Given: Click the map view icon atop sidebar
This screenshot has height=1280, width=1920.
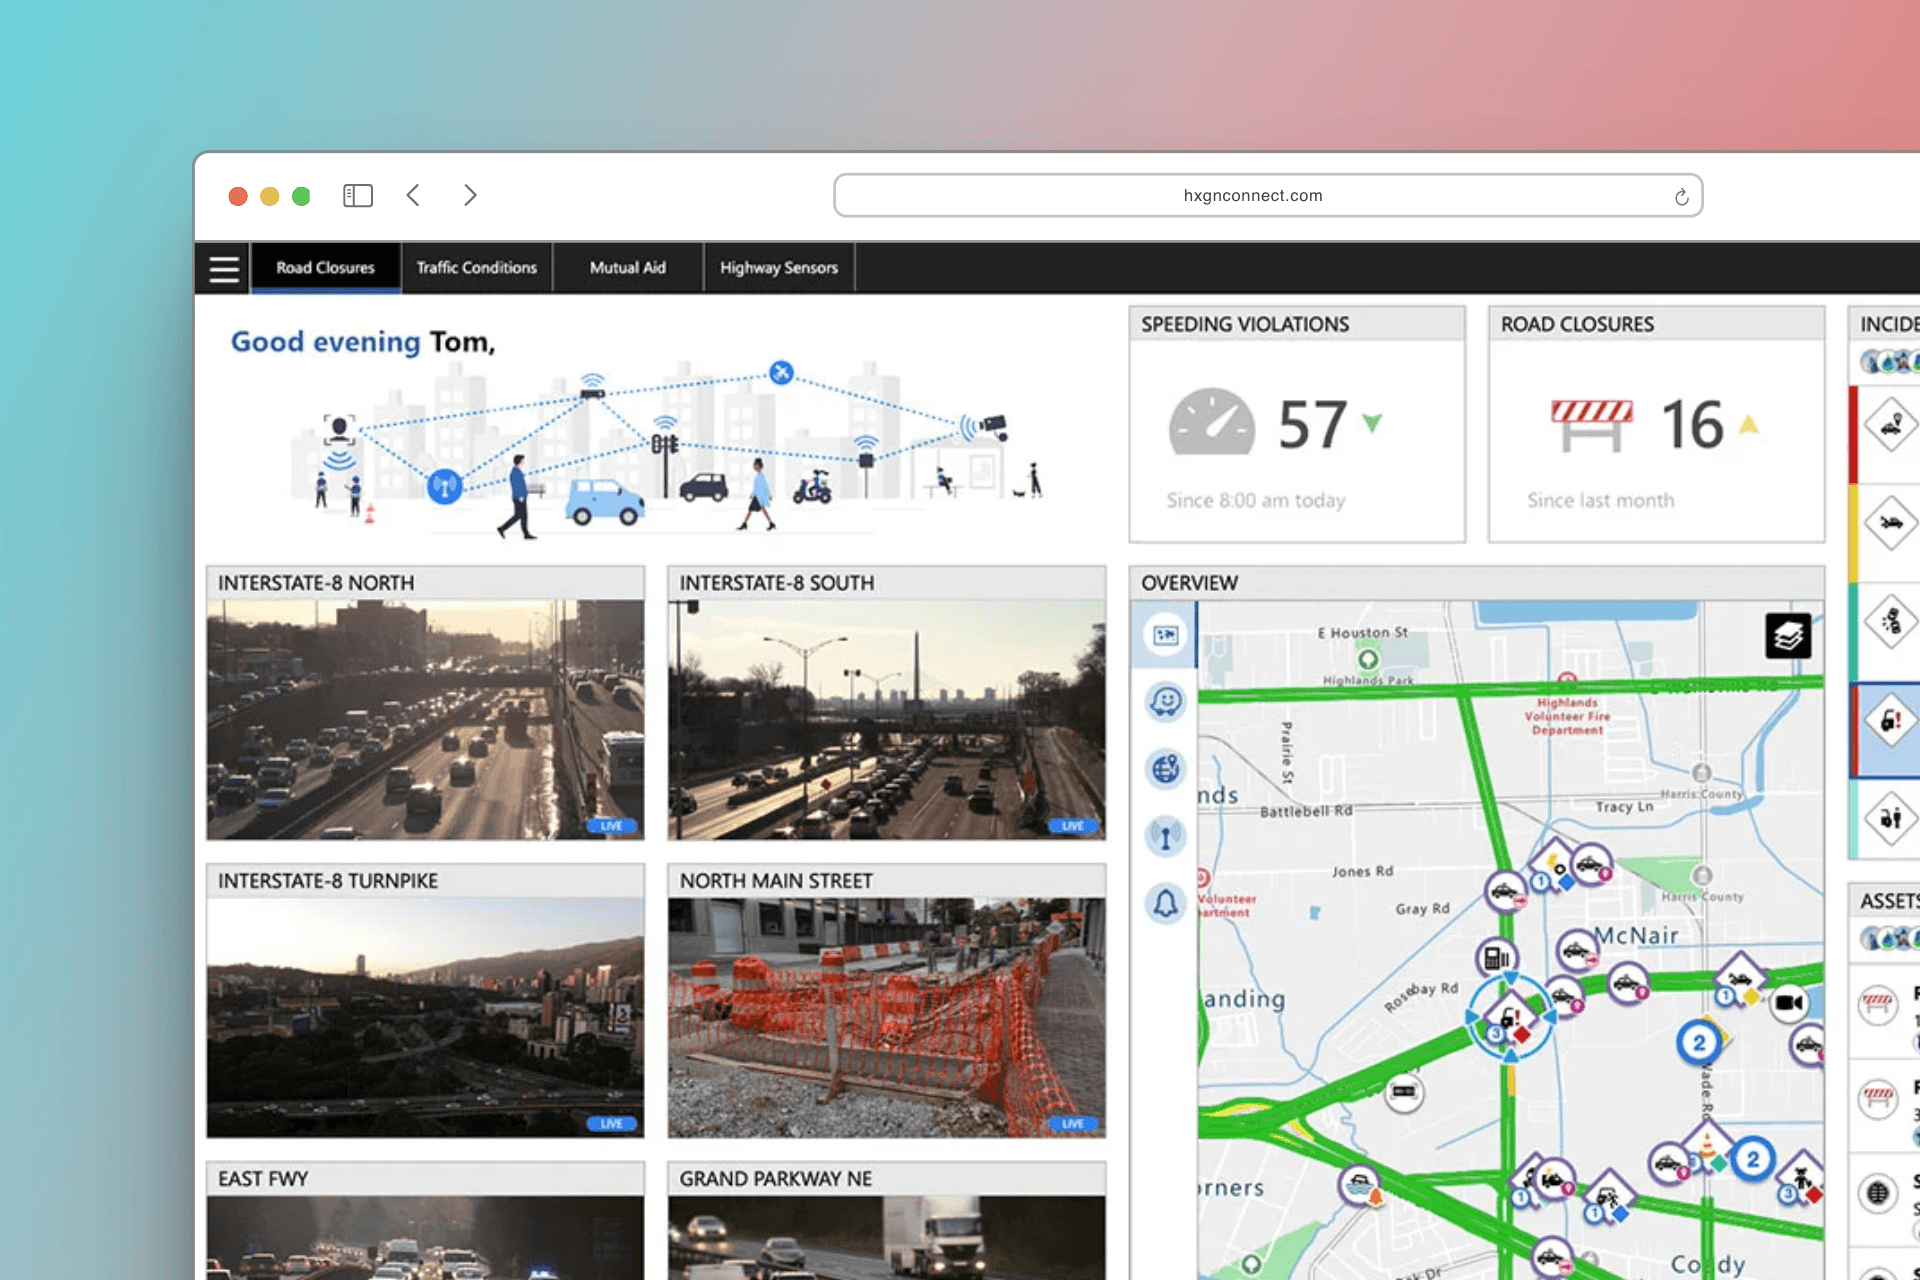Looking at the screenshot, I should pyautogui.click(x=1166, y=636).
